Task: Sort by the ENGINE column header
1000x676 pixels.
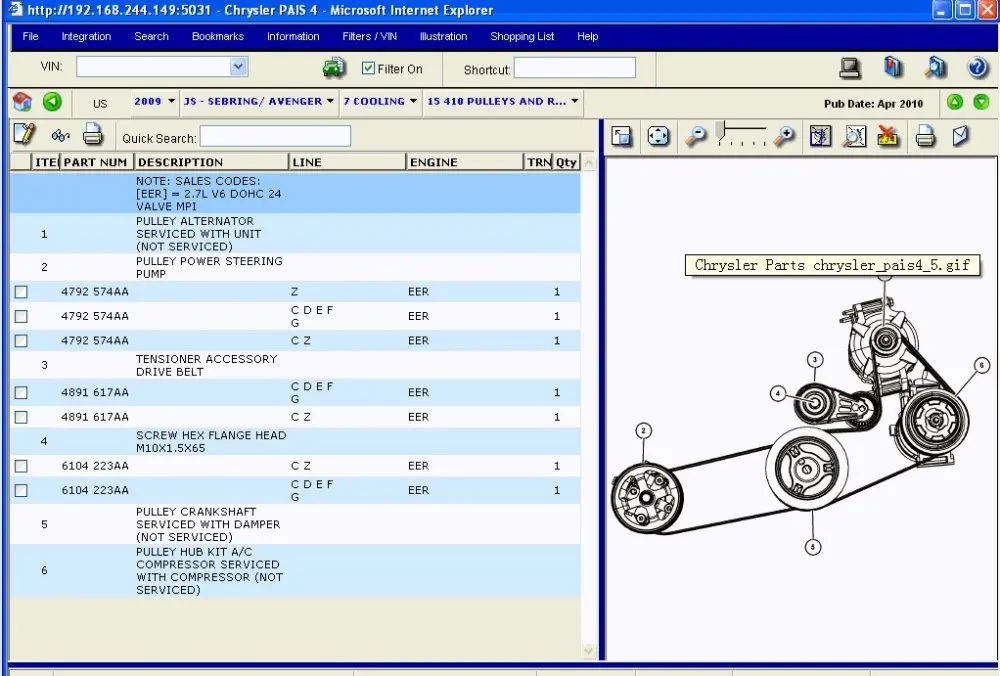Action: [x=464, y=162]
